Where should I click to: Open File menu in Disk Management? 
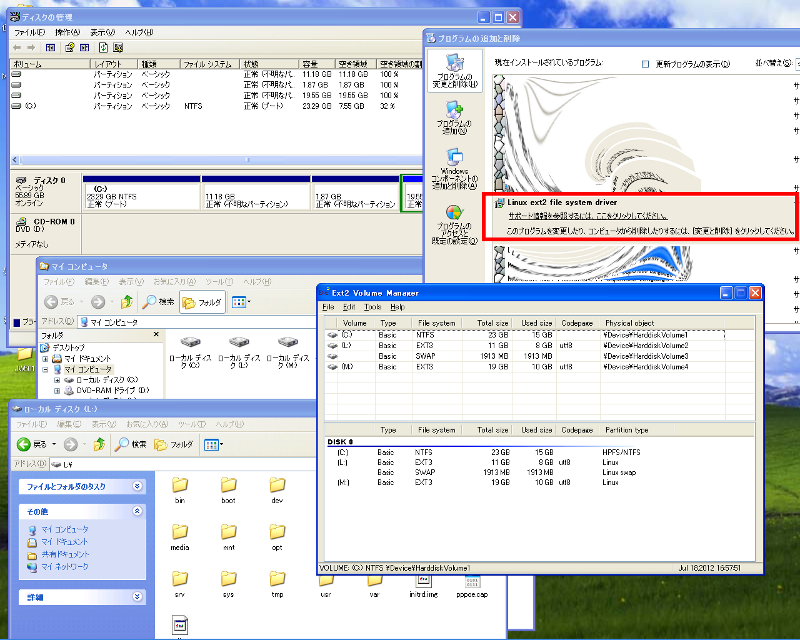coord(29,32)
